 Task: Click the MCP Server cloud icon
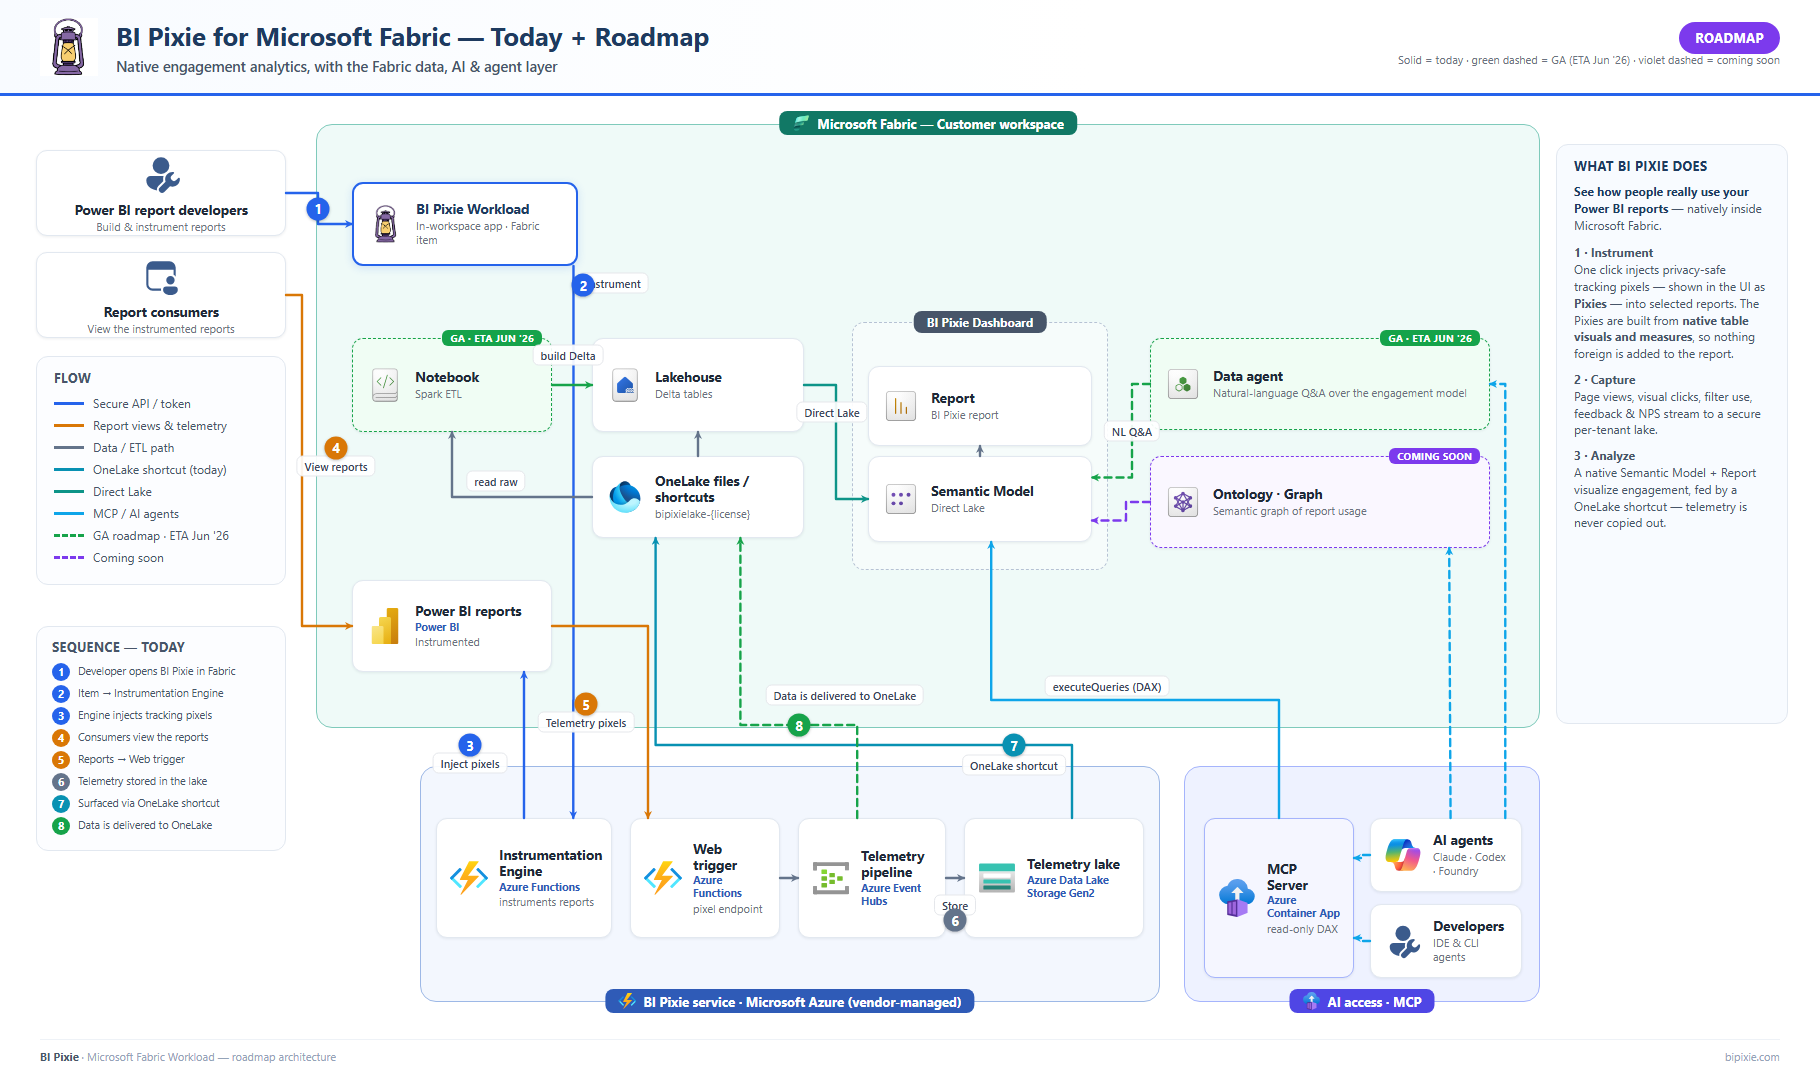tap(1236, 898)
